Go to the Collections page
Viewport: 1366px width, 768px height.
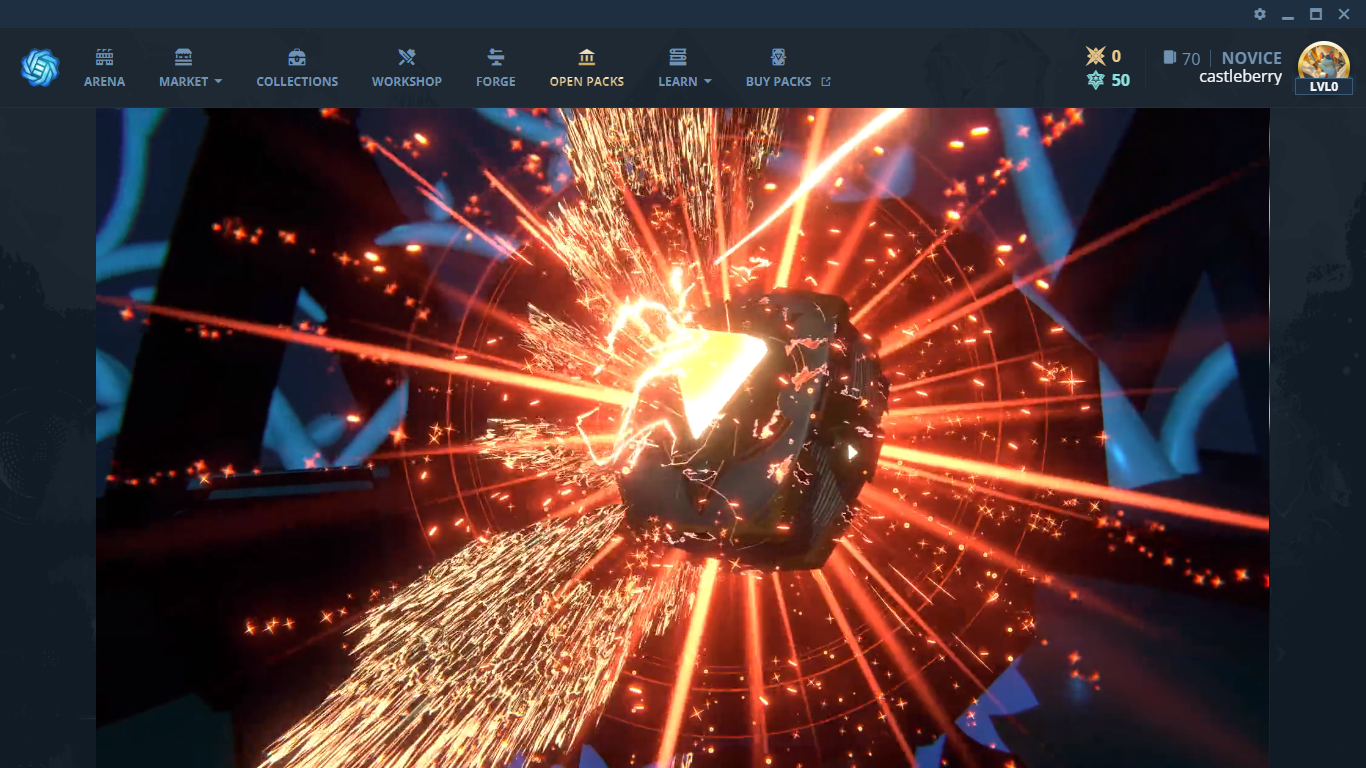(297, 68)
